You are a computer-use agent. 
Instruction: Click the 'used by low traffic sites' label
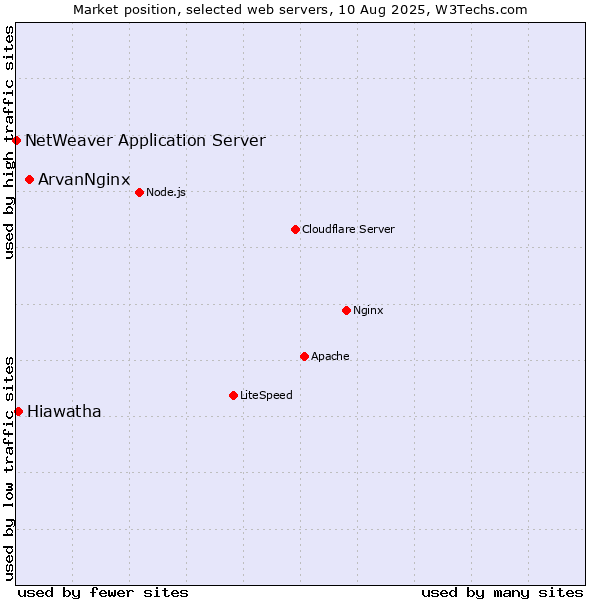pyautogui.click(x=8, y=470)
